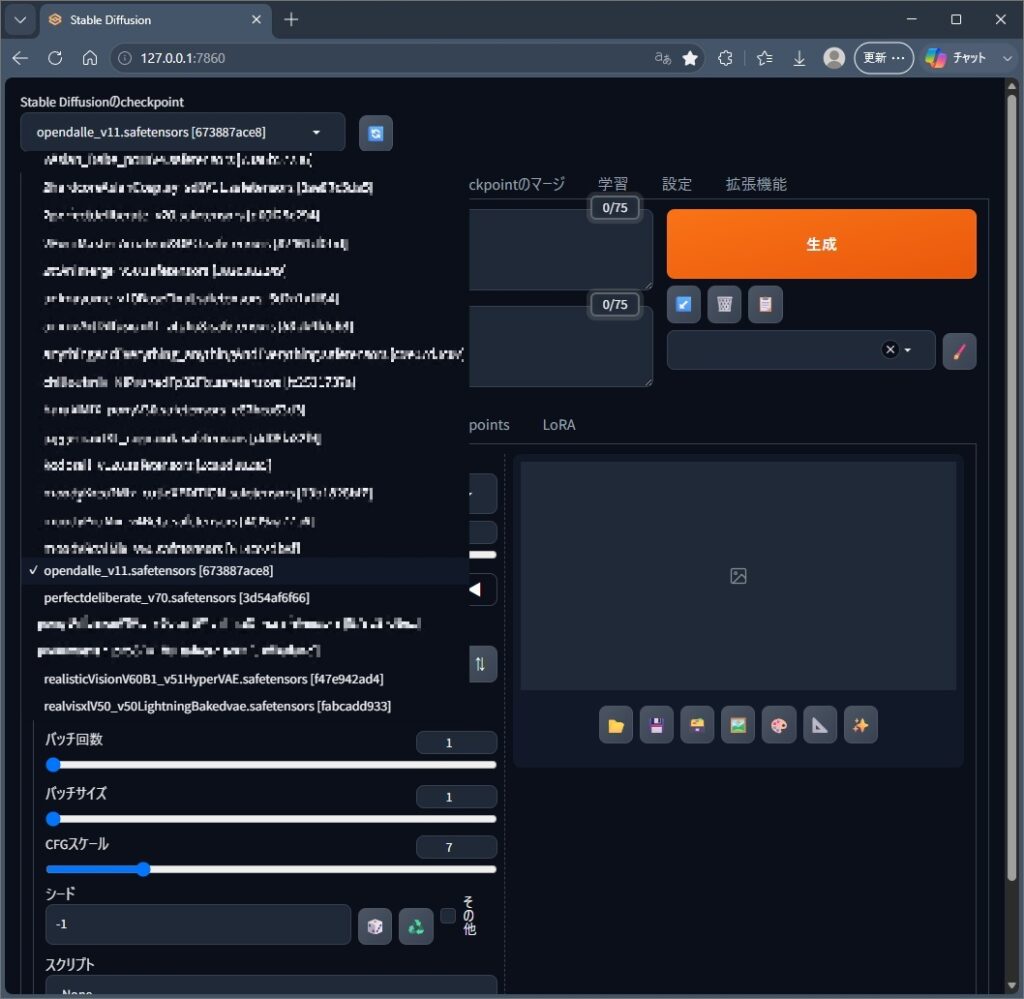Image resolution: width=1024 pixels, height=999 pixels.
Task: Open favorites list icon
Action: 765,58
